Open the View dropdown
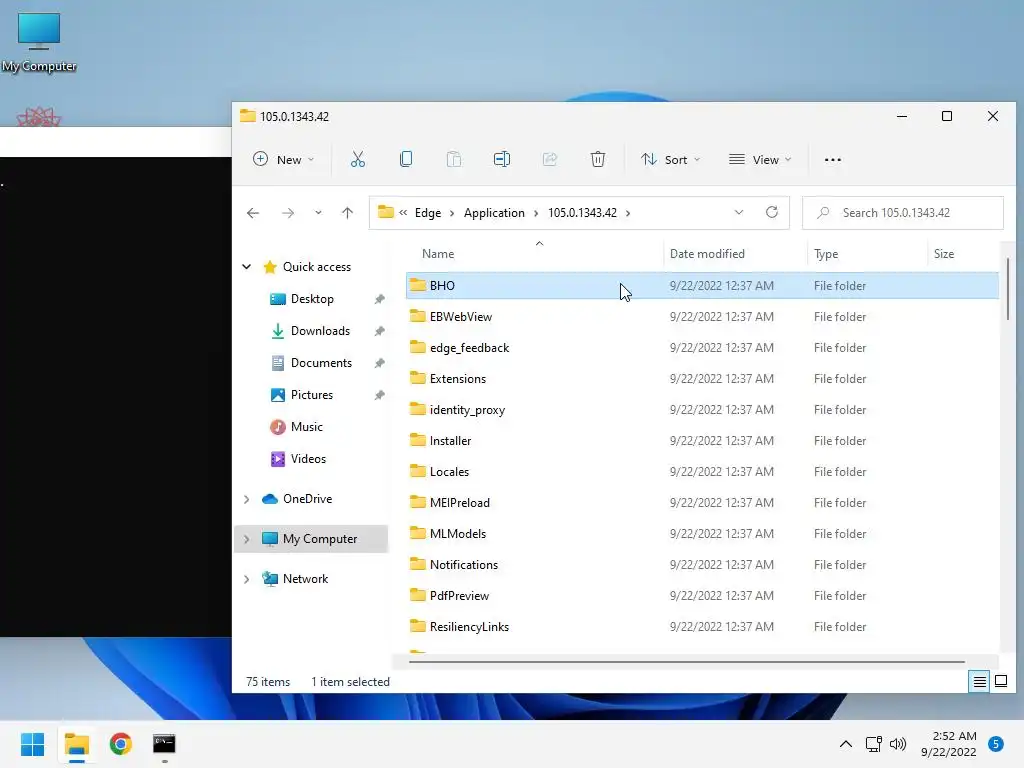Screen dimensions: 1024x768 coord(760,159)
